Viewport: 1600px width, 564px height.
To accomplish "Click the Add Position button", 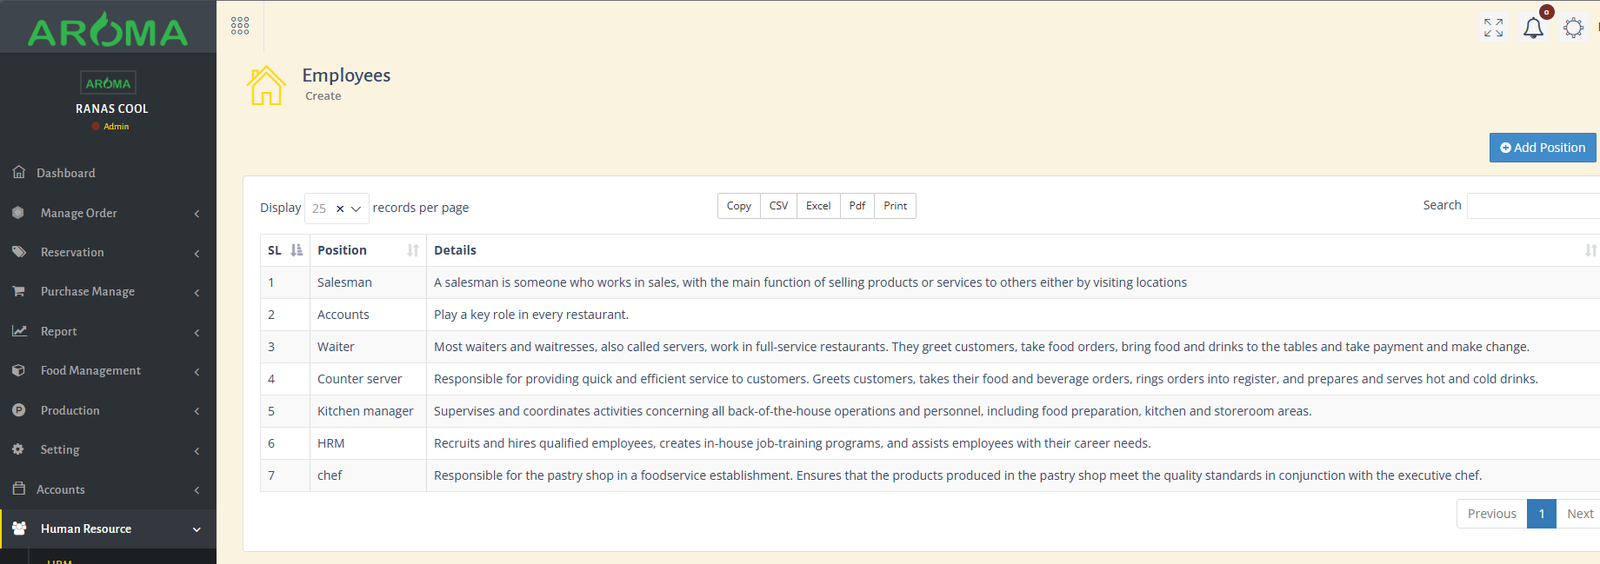I will [x=1542, y=148].
